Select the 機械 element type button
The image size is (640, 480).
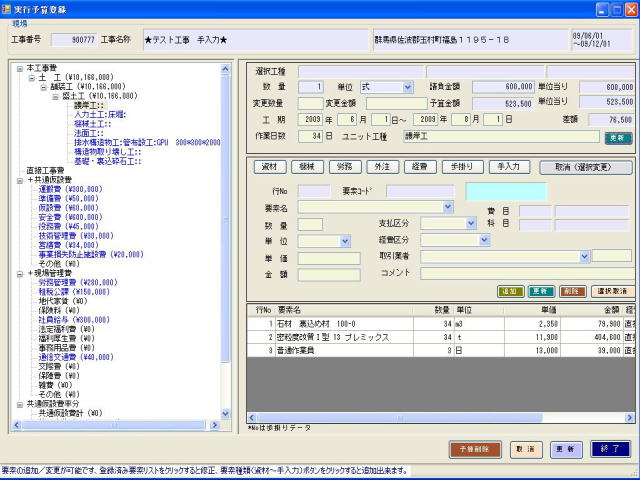click(x=307, y=167)
